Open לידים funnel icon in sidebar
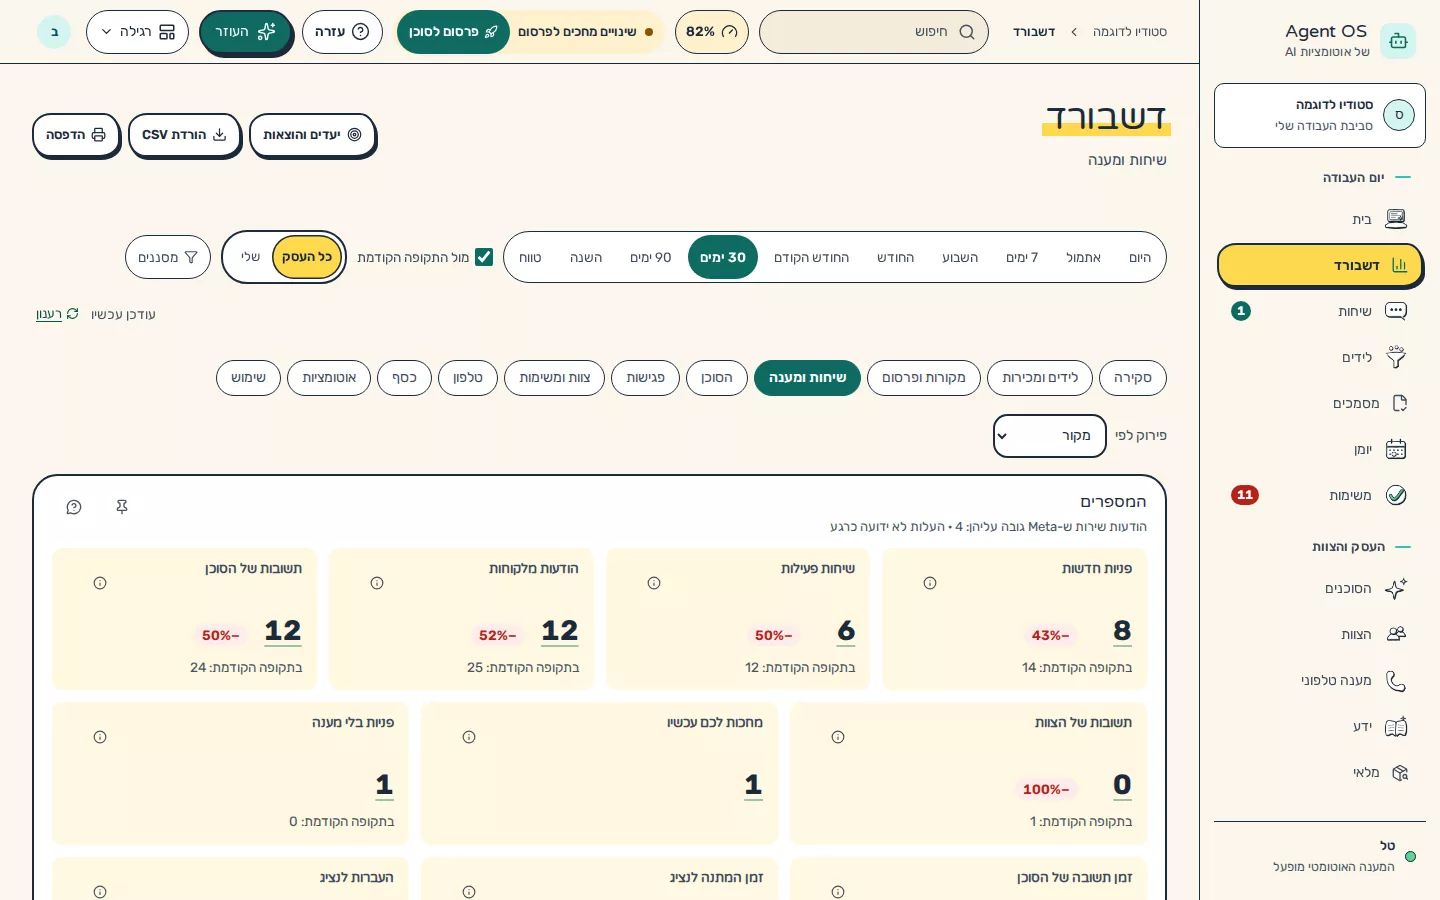Image resolution: width=1440 pixels, height=900 pixels. coord(1396,357)
